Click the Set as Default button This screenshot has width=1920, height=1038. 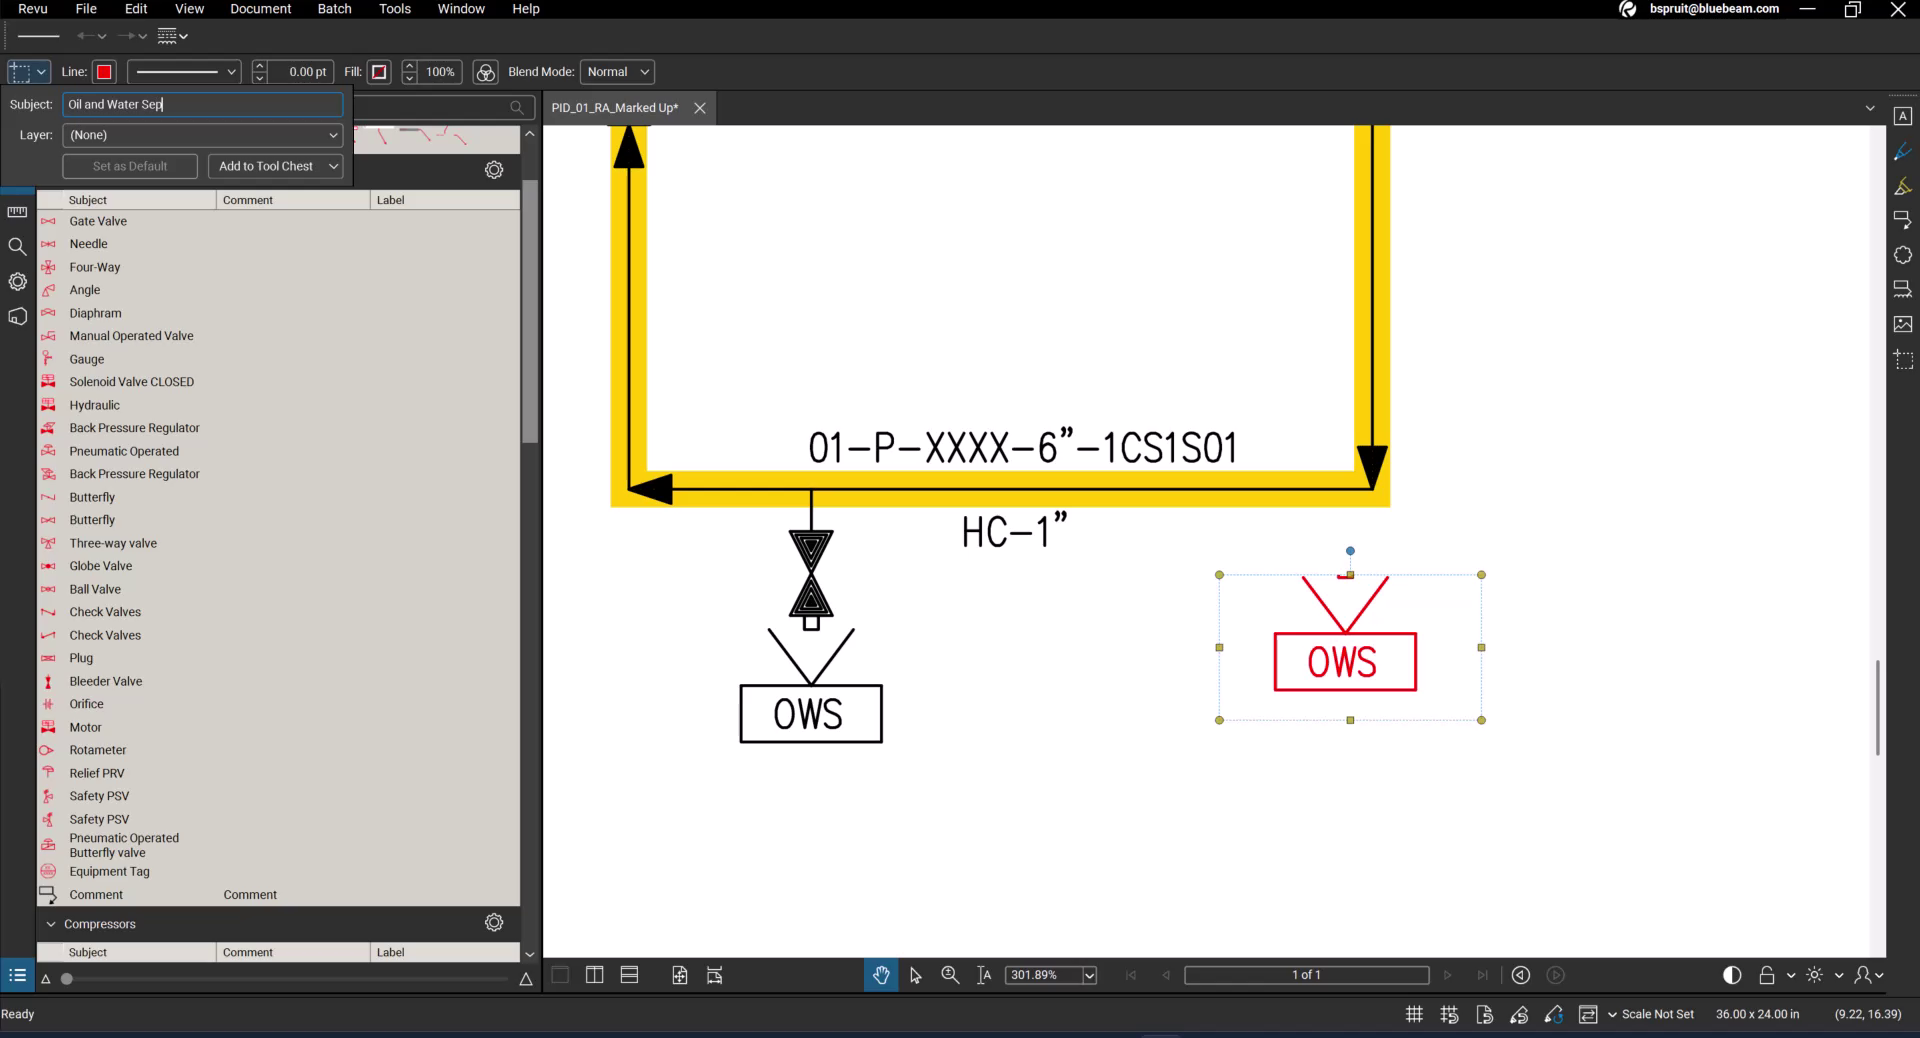[x=129, y=166]
